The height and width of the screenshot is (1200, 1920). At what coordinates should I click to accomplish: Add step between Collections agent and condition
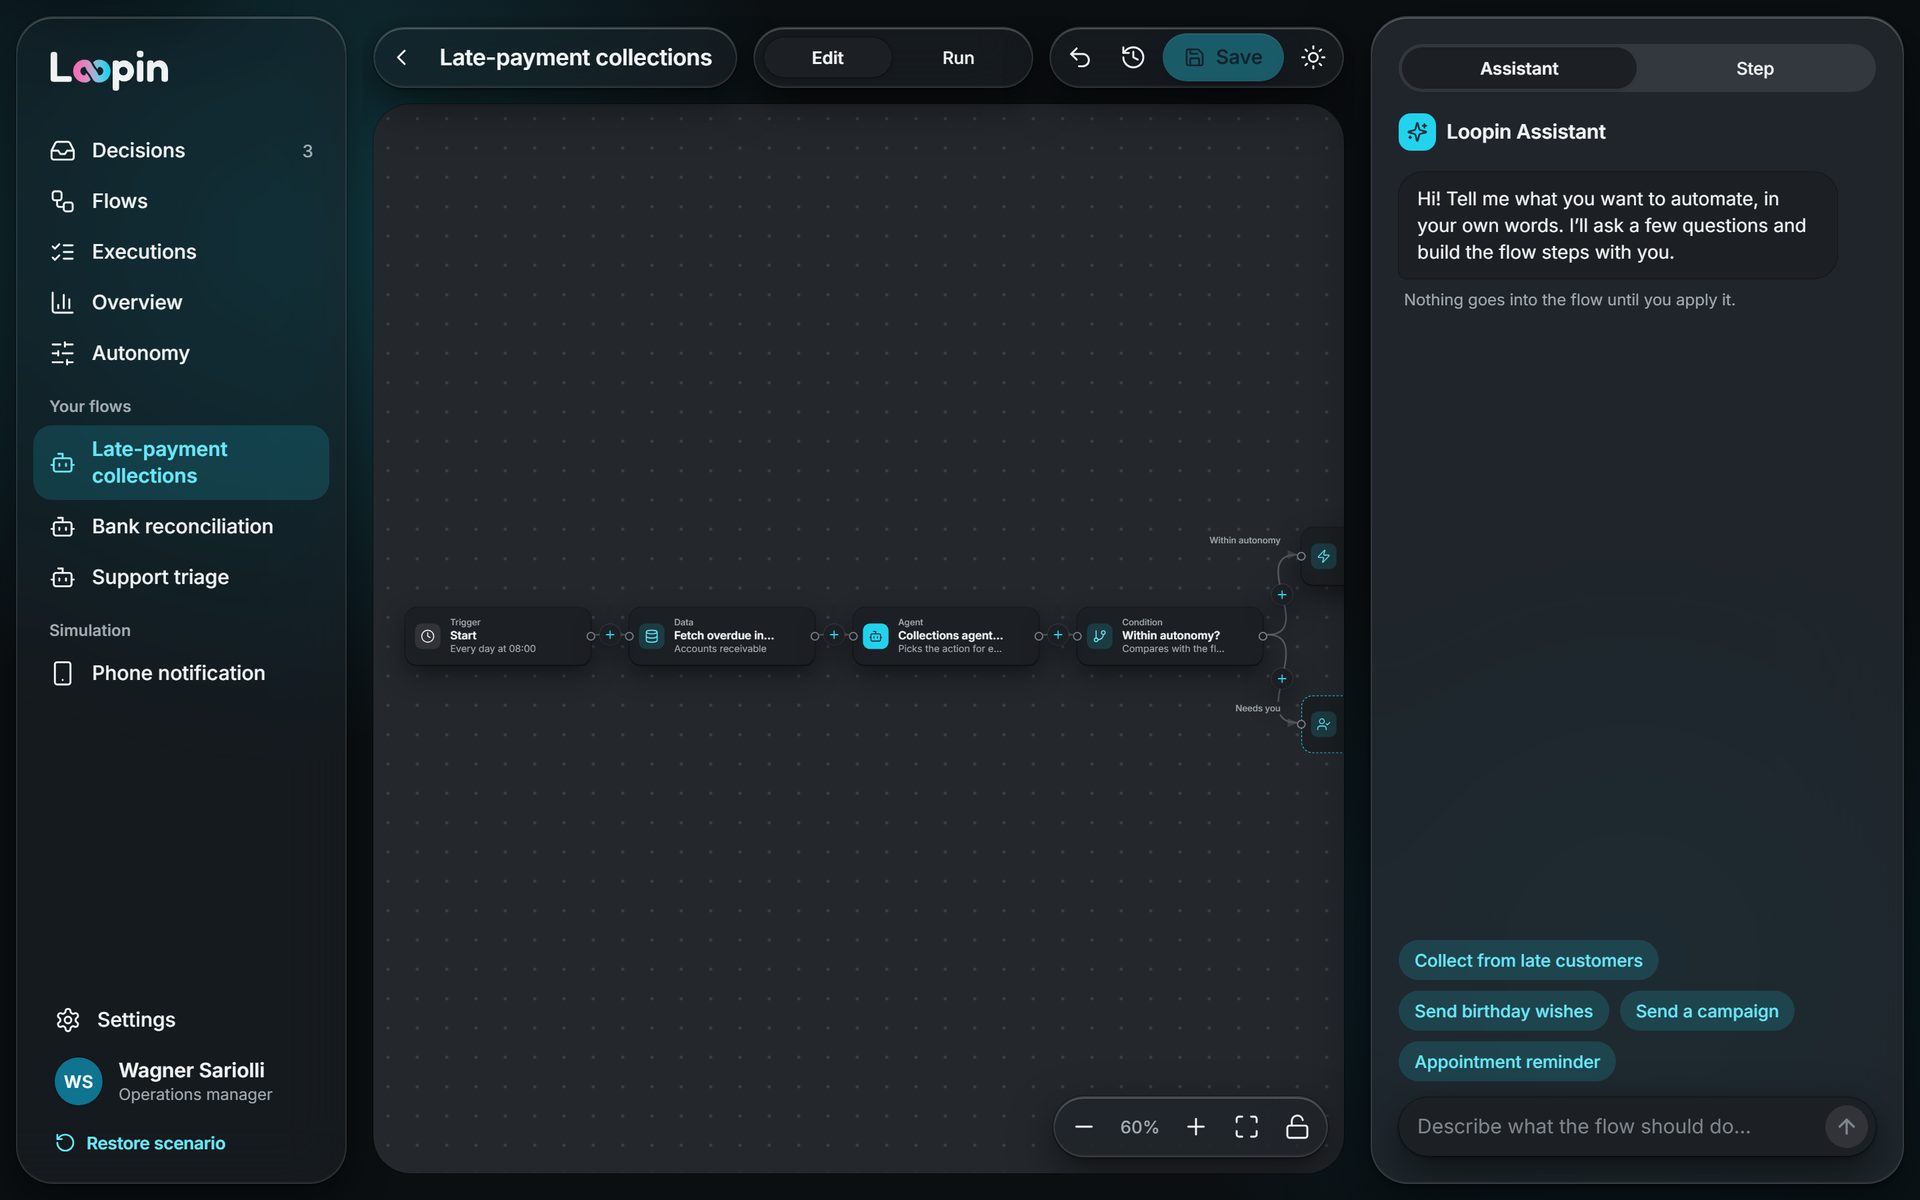(x=1058, y=635)
